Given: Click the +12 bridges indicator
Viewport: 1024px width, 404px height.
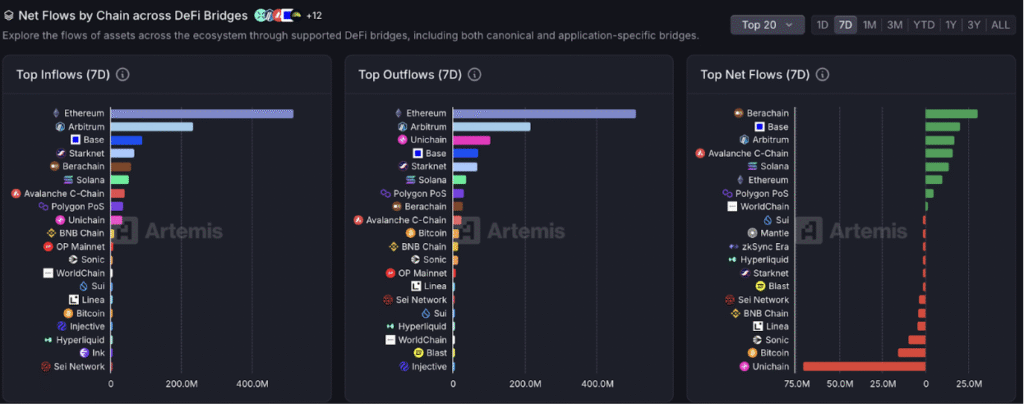Looking at the screenshot, I should pyautogui.click(x=313, y=15).
